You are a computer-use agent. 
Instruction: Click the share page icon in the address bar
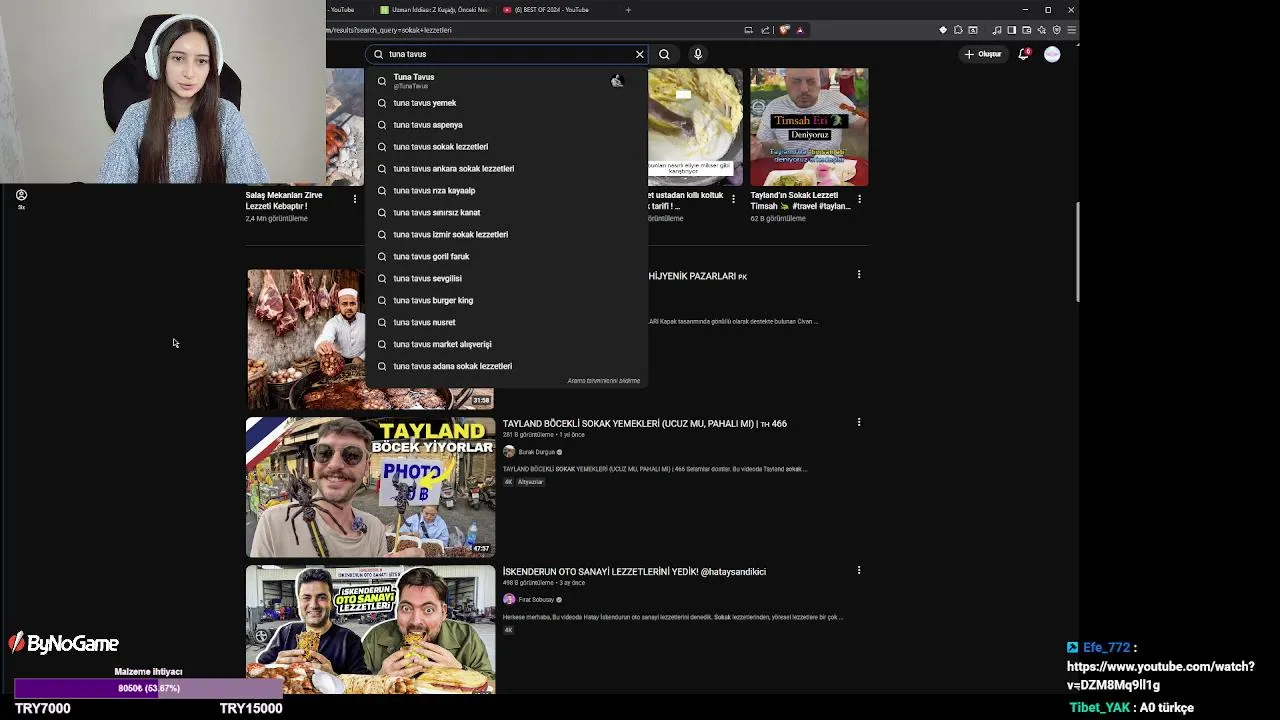point(765,30)
